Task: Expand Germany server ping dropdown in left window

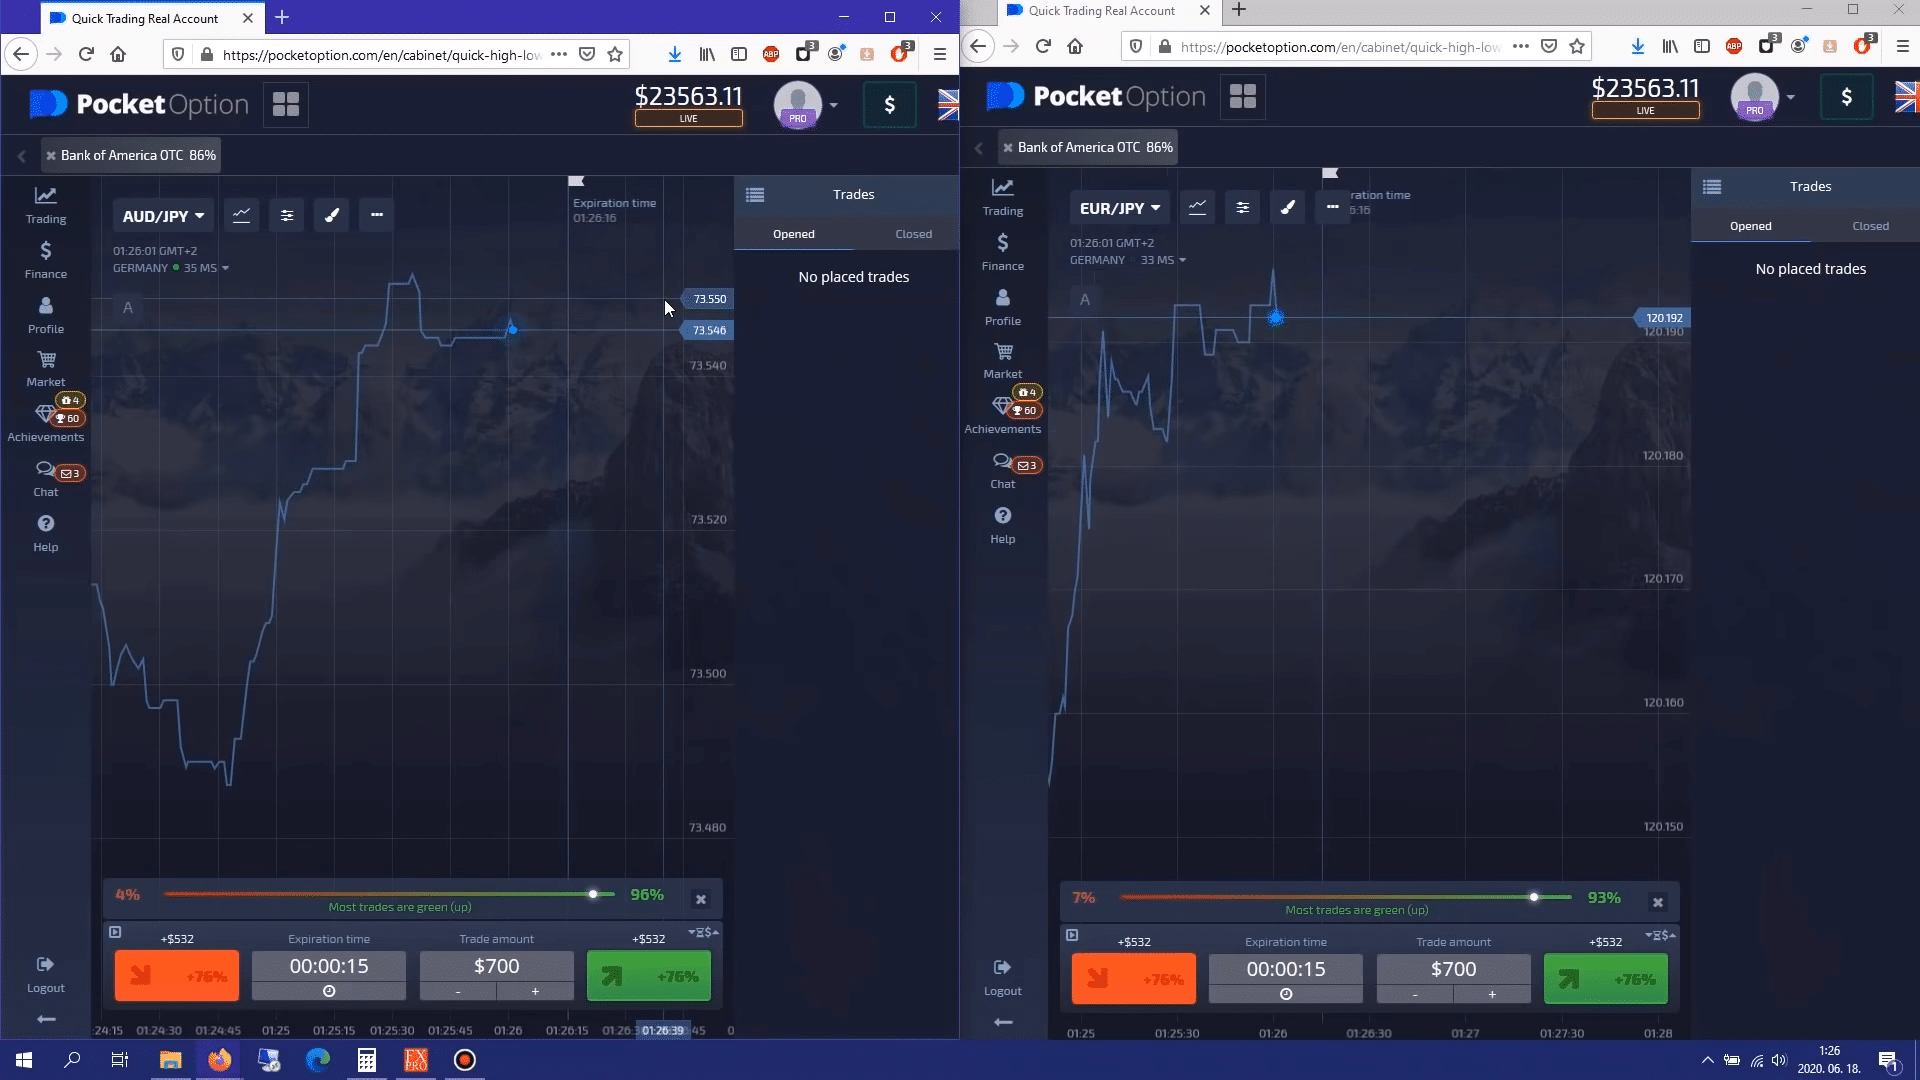Action: pyautogui.click(x=226, y=268)
